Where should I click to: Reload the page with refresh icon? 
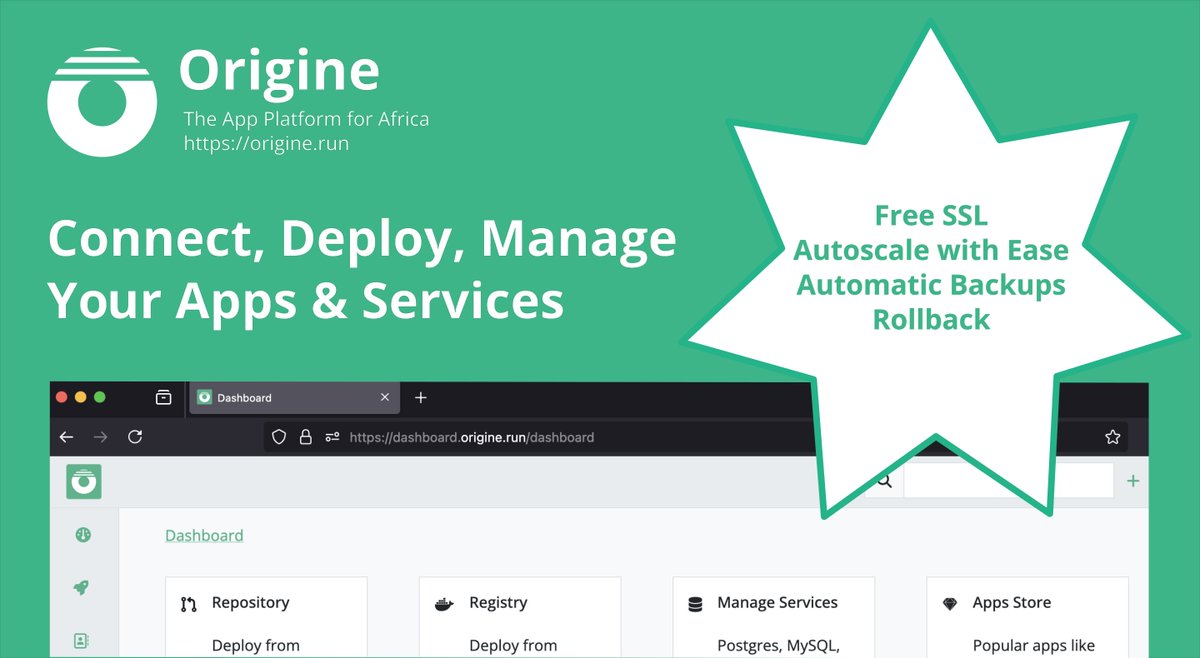(x=135, y=437)
